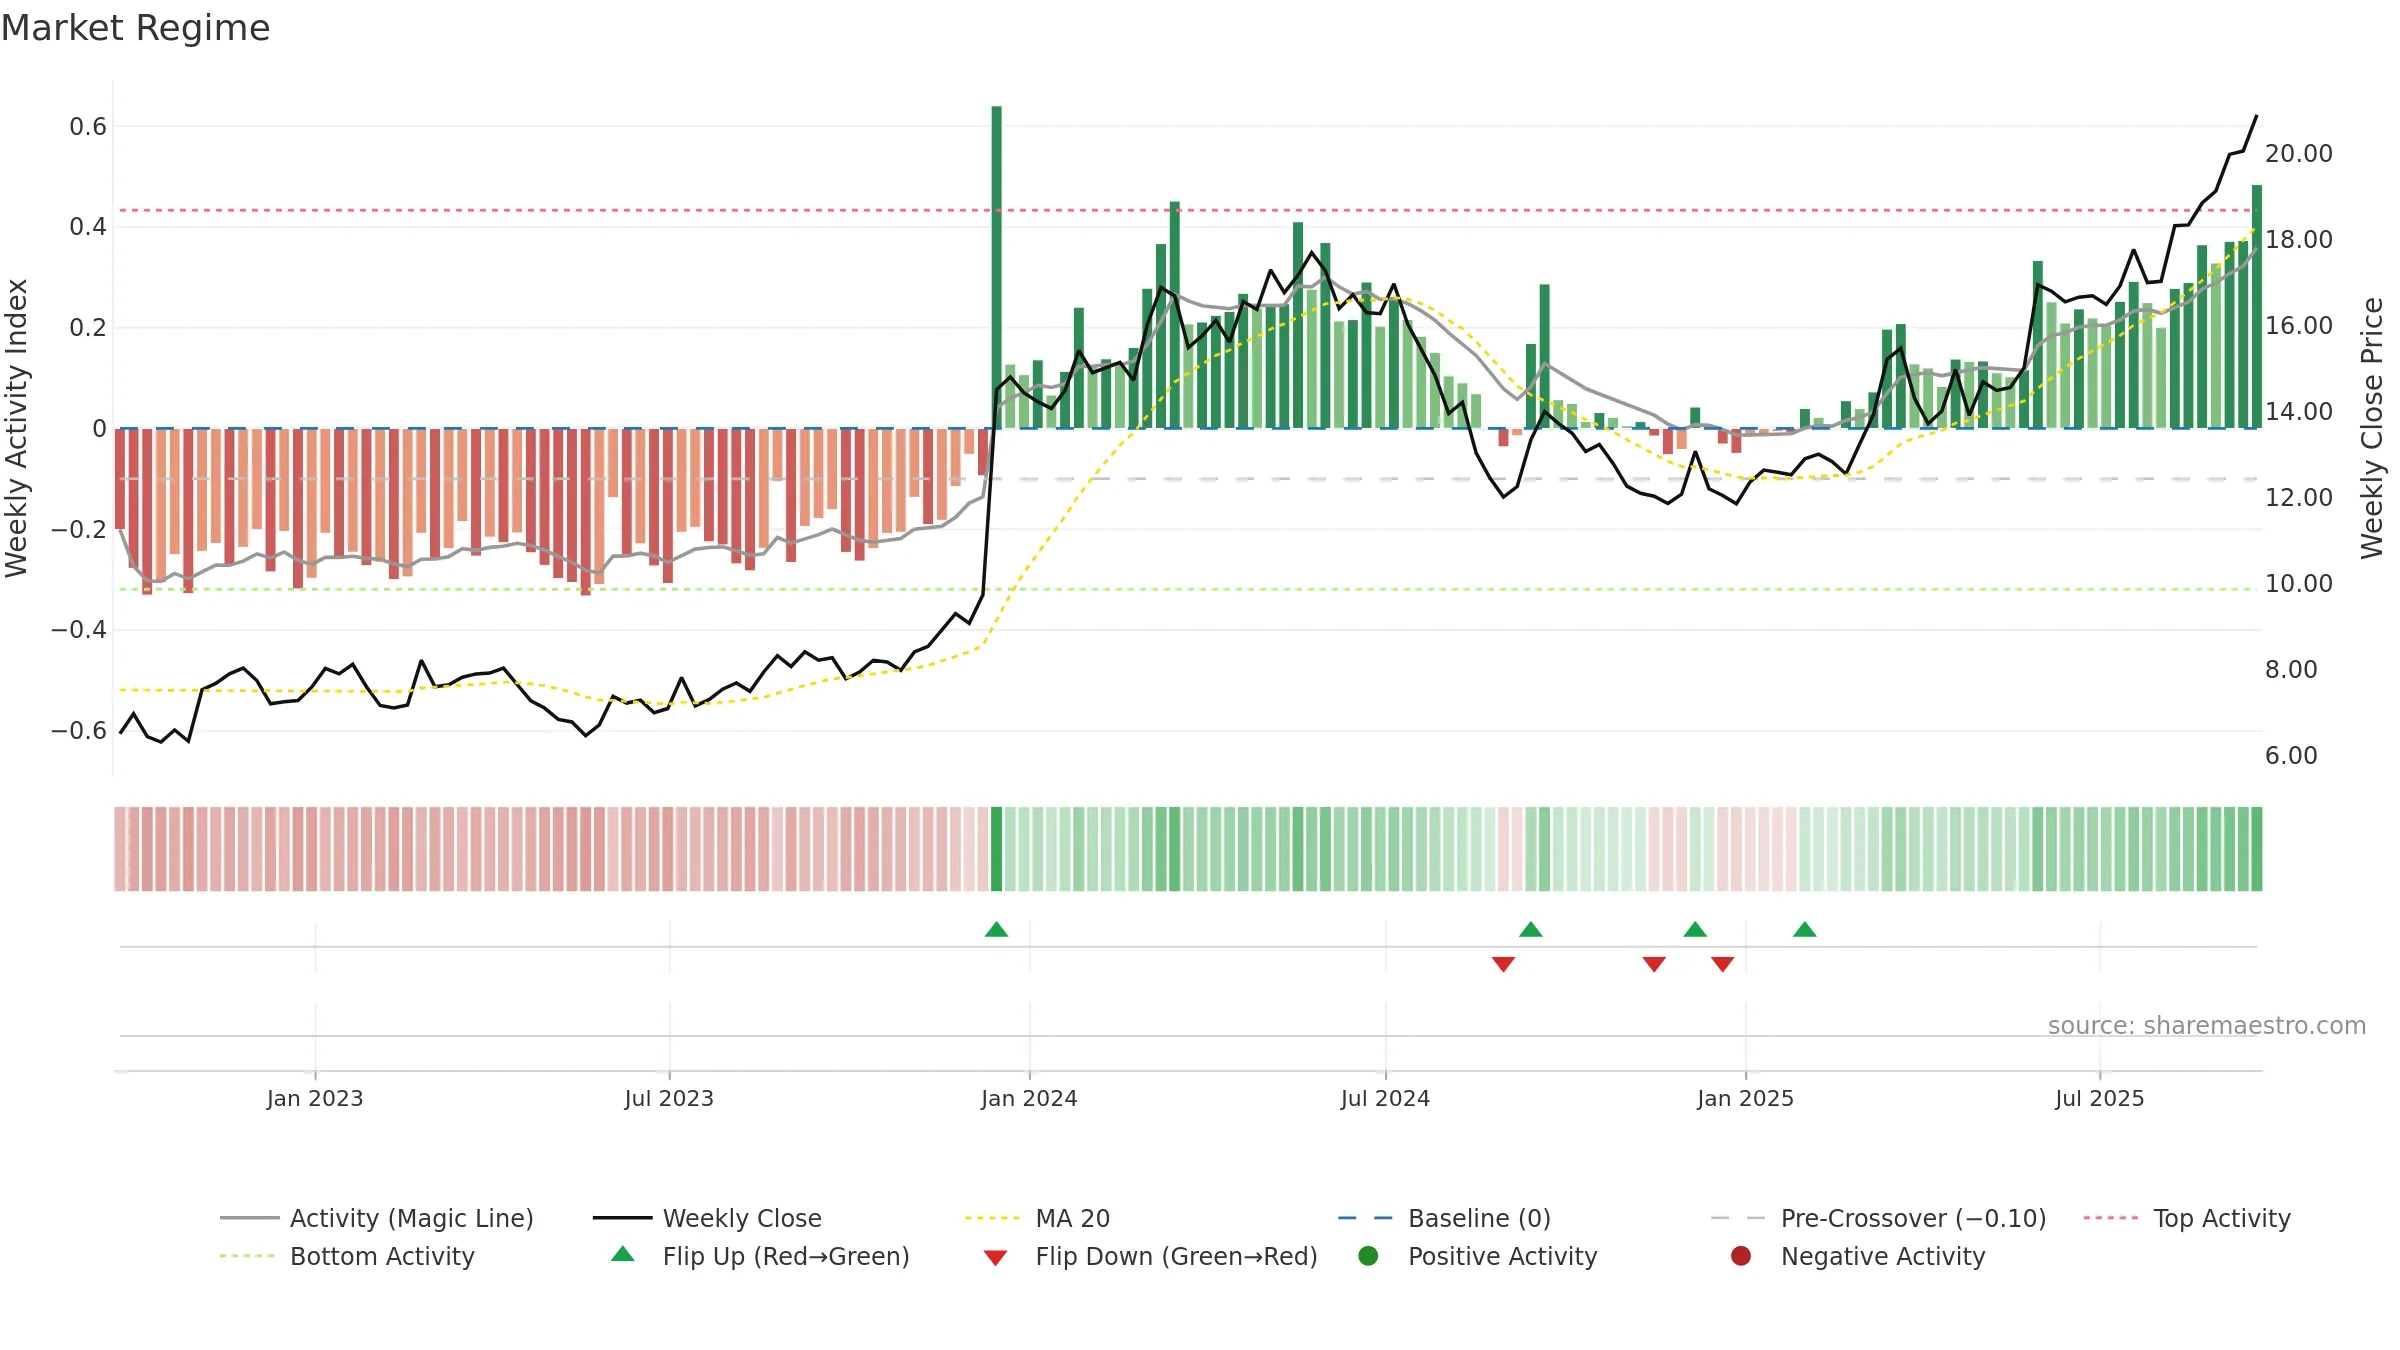The width and height of the screenshot is (2400, 1350).
Task: Click the Baseline (0) legend entry
Action: 1444,1218
